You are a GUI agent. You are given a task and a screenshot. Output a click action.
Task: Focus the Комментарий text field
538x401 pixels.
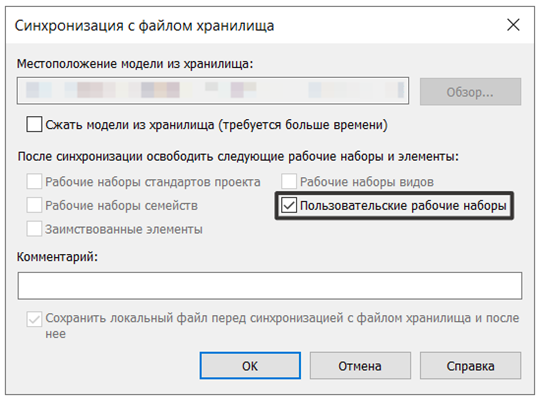[270, 285]
